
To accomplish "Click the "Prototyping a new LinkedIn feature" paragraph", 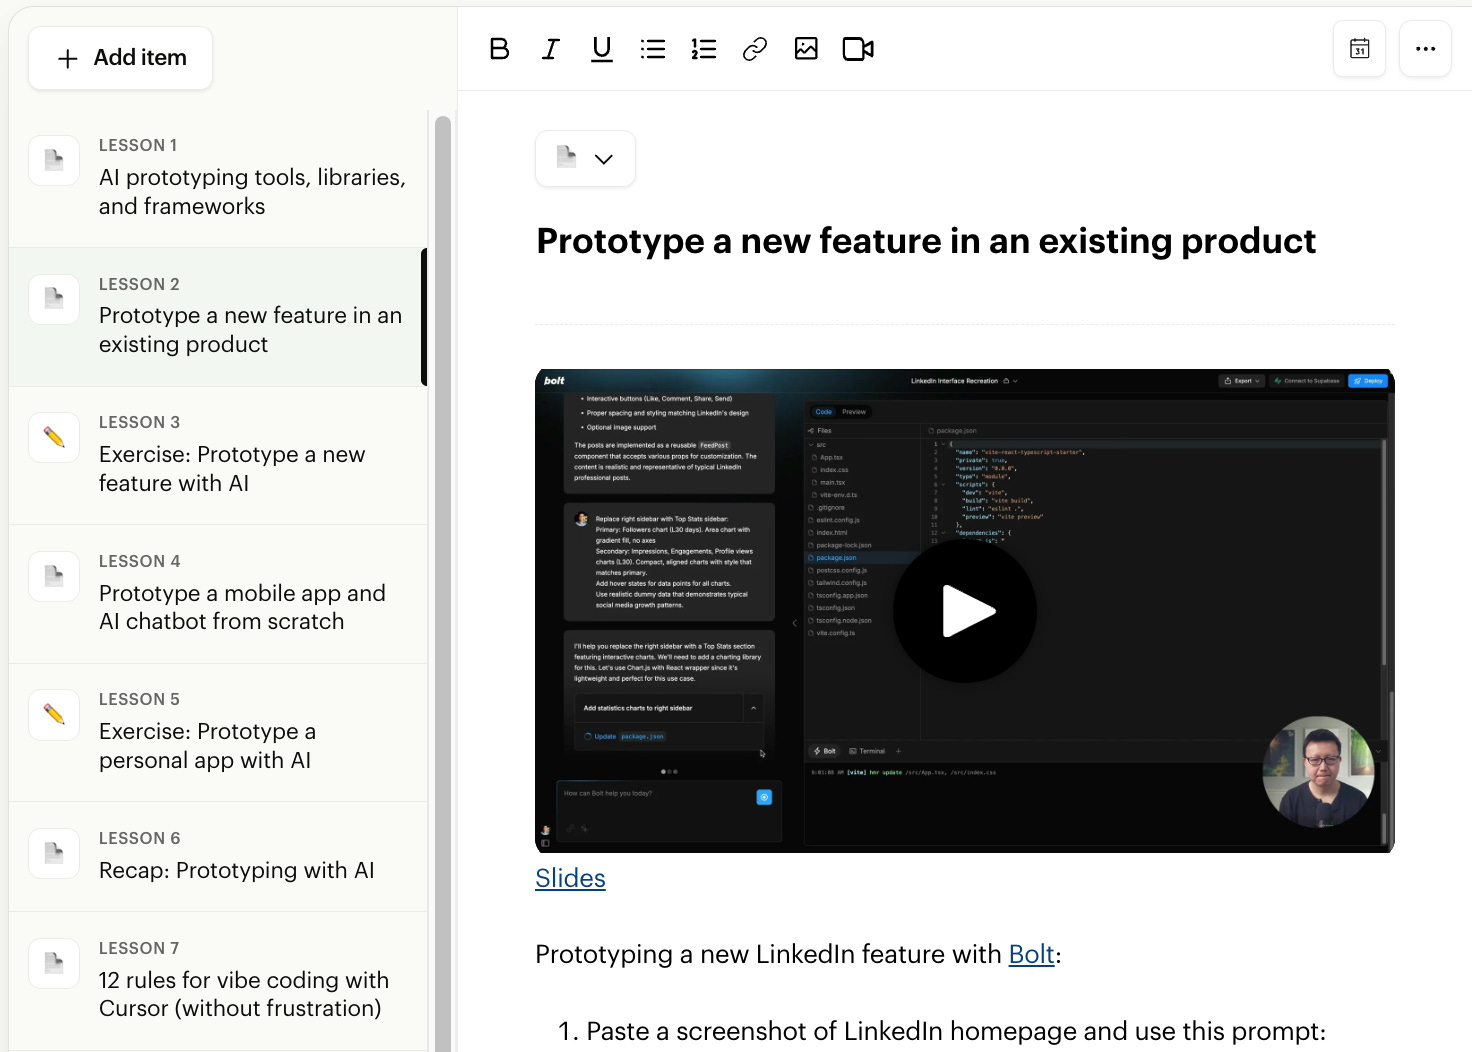I will 798,954.
